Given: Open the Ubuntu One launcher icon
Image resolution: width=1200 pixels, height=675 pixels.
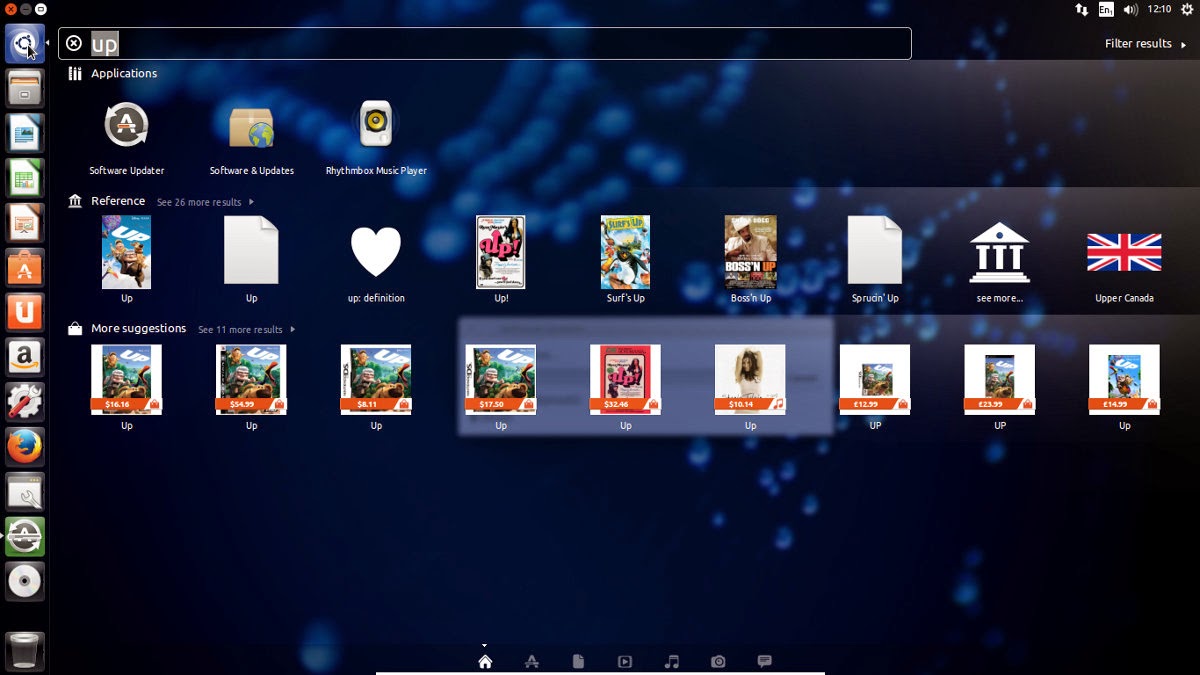Looking at the screenshot, I should pyautogui.click(x=25, y=313).
